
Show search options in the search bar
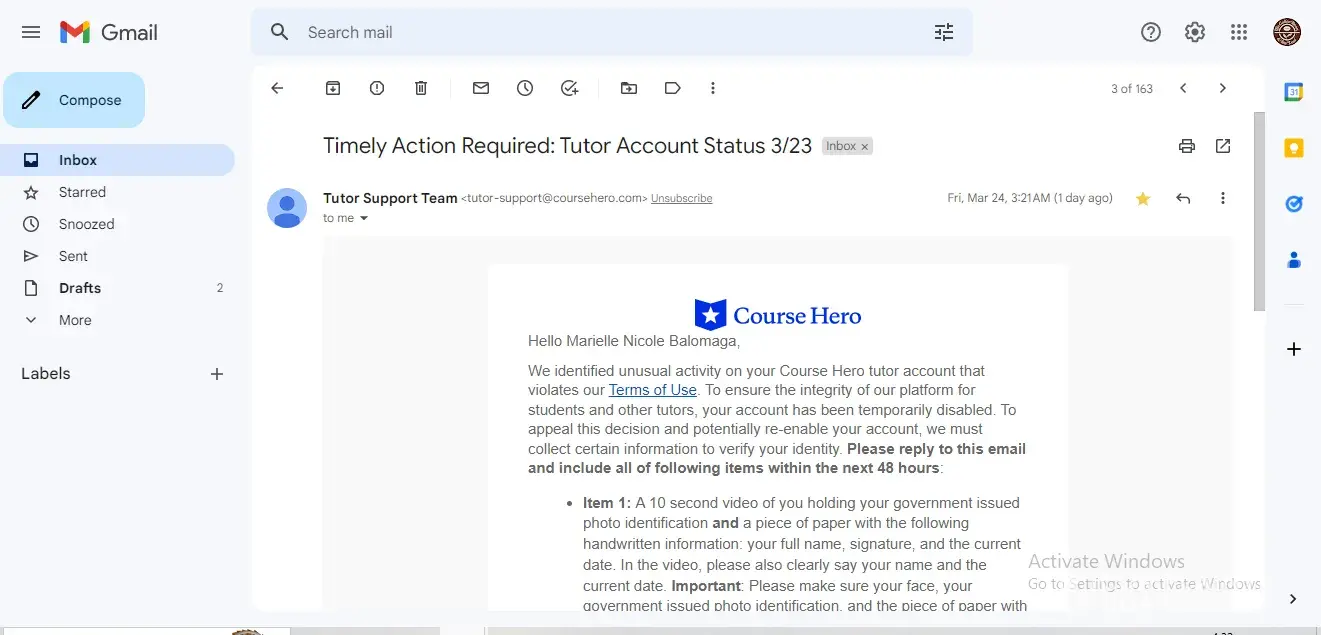coord(944,32)
